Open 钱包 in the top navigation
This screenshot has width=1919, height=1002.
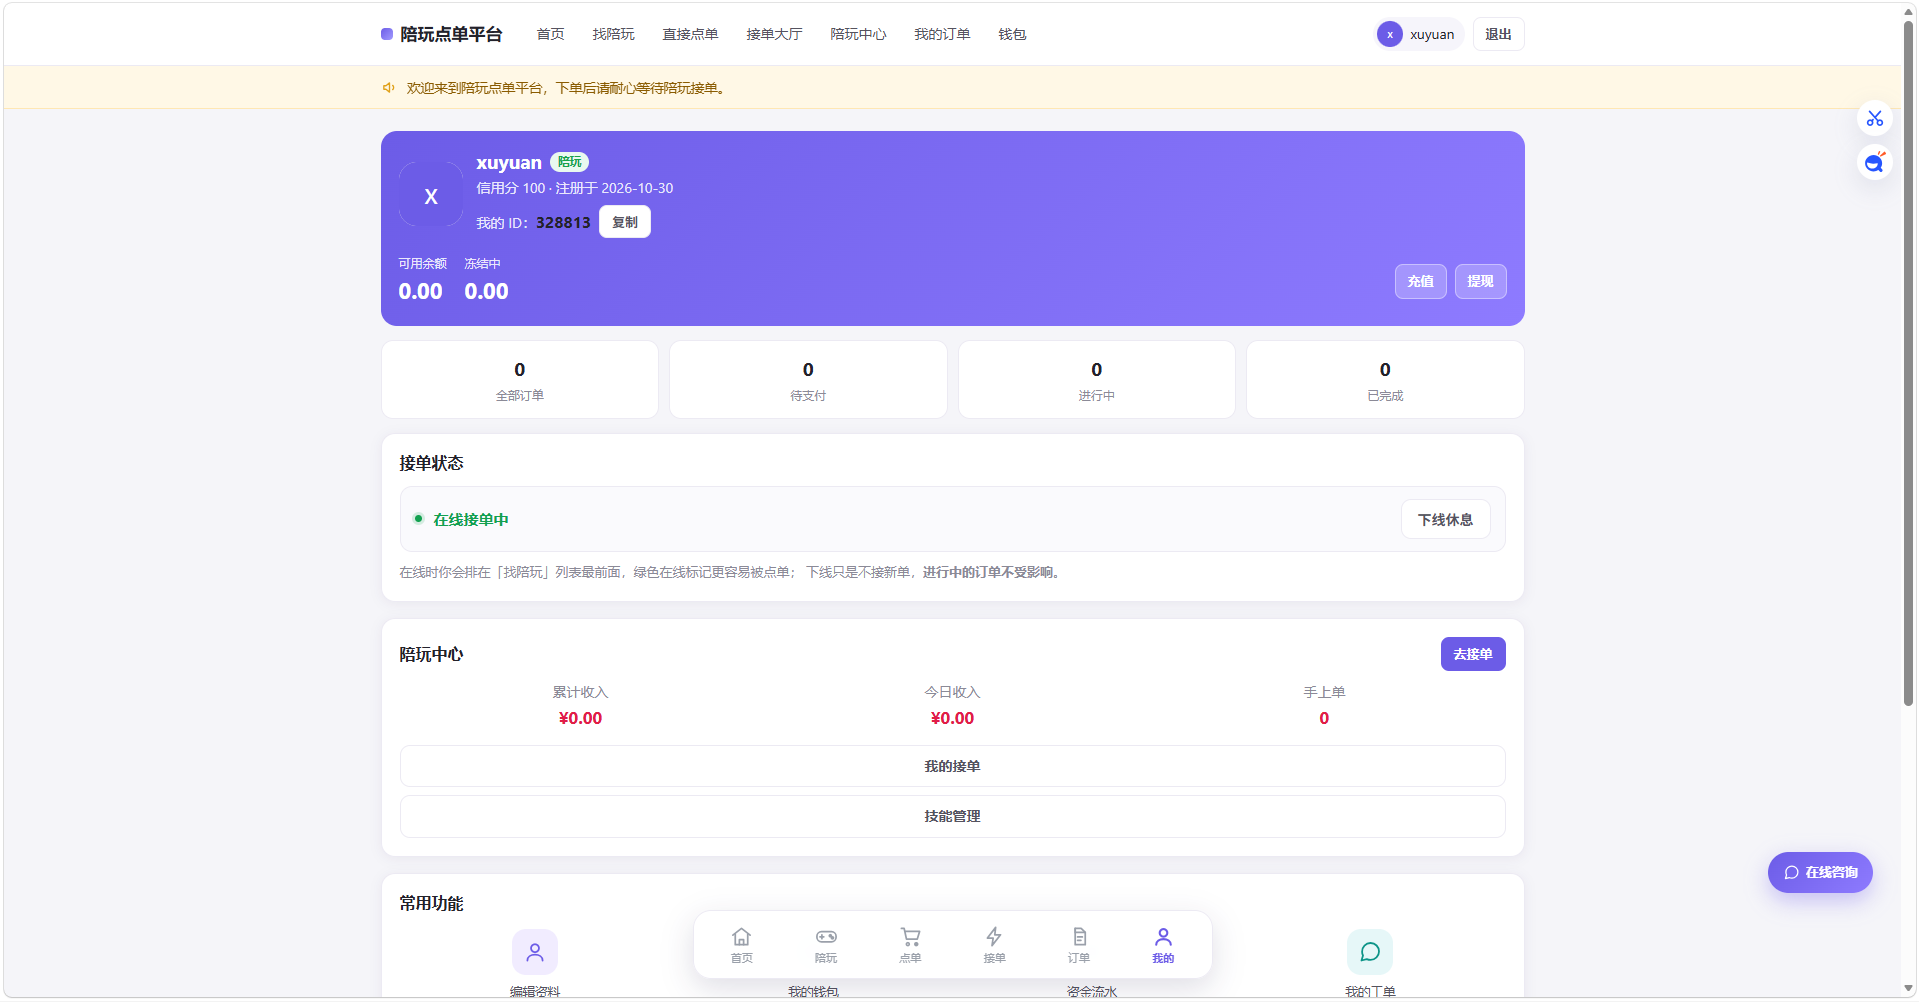[x=1012, y=34]
